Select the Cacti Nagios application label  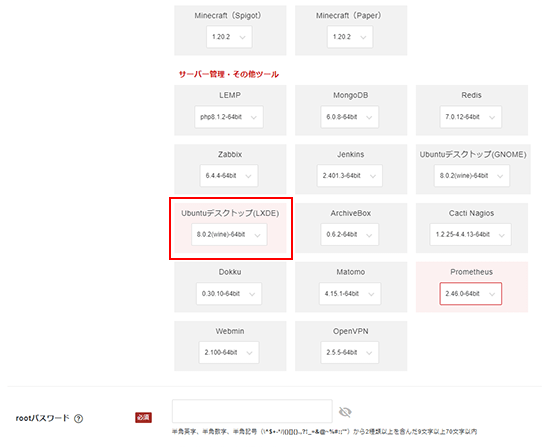click(471, 213)
